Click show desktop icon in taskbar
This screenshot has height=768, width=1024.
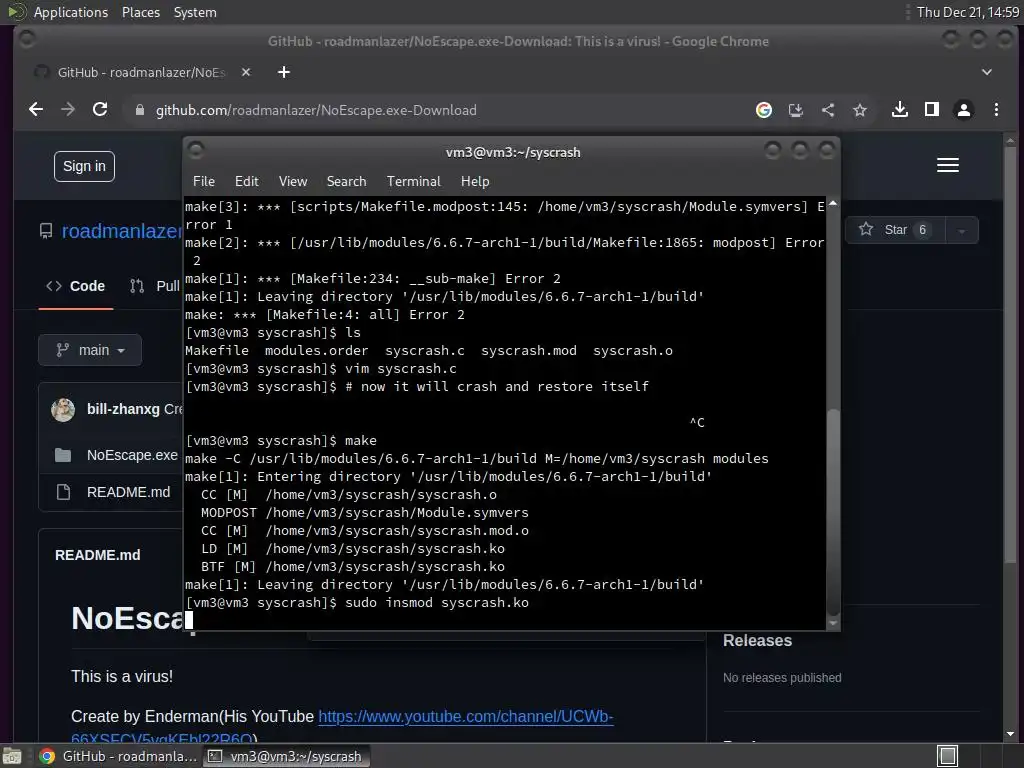point(12,756)
